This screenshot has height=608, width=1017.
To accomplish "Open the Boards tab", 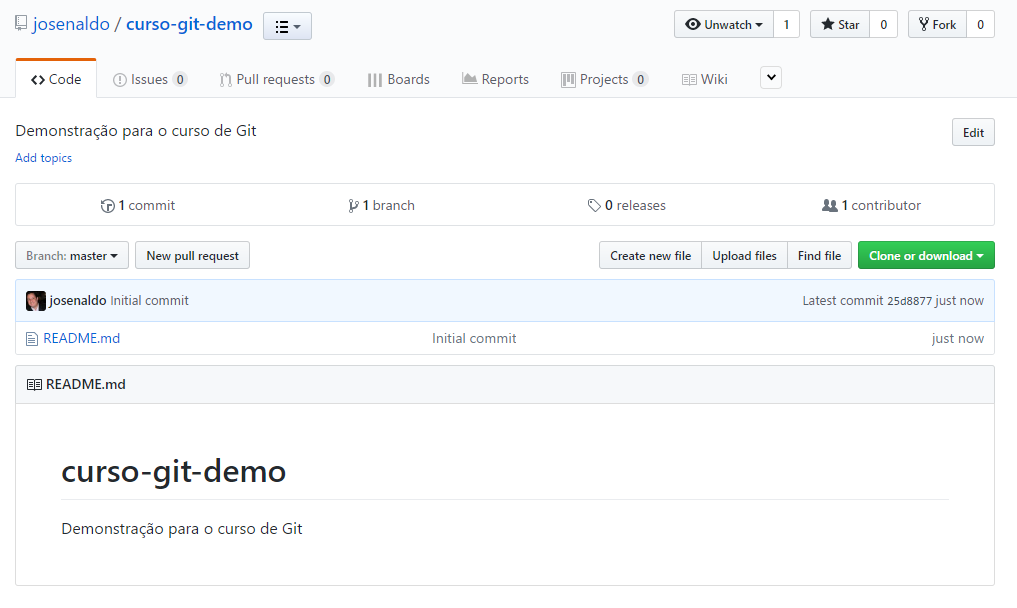I will [398, 79].
